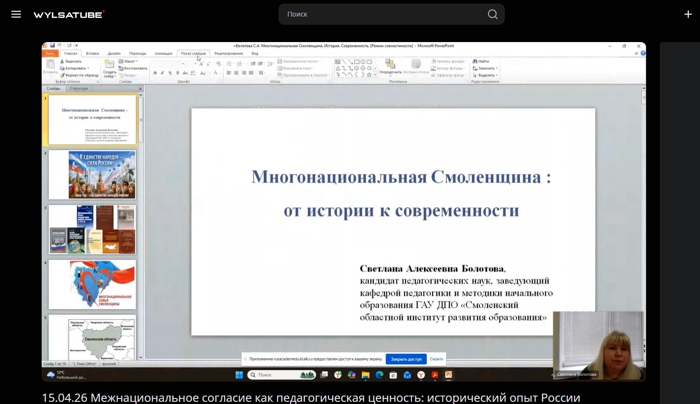Click the search magnifier icon
The height and width of the screenshot is (404, 700).
coord(492,14)
